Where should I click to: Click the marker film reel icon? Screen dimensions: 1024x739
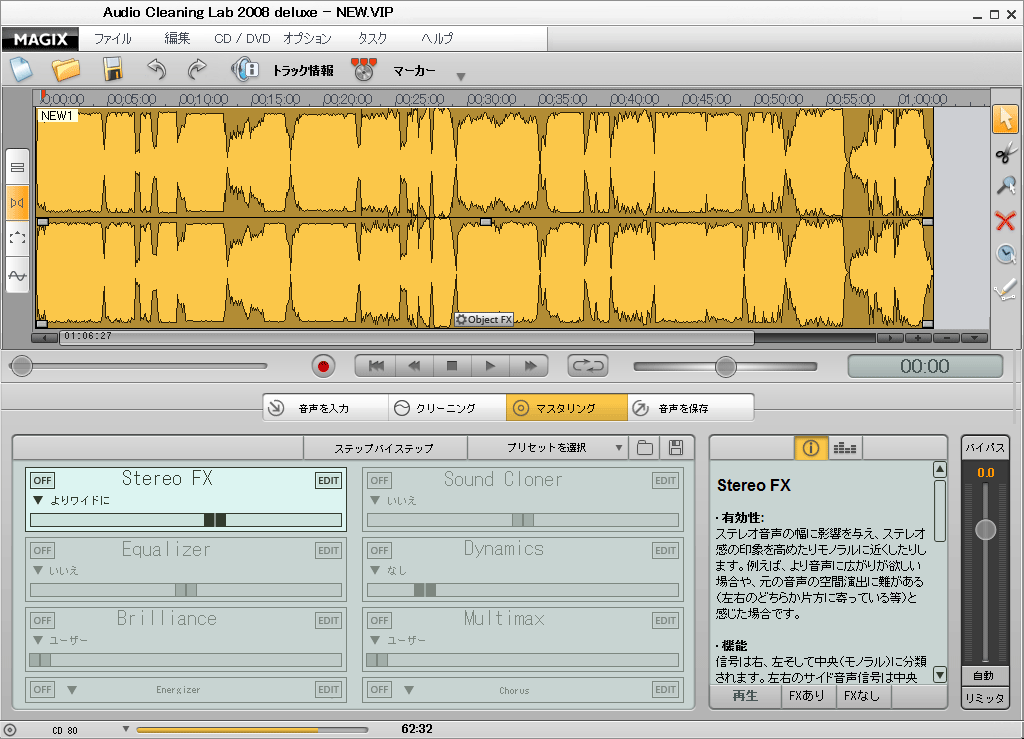pos(364,69)
